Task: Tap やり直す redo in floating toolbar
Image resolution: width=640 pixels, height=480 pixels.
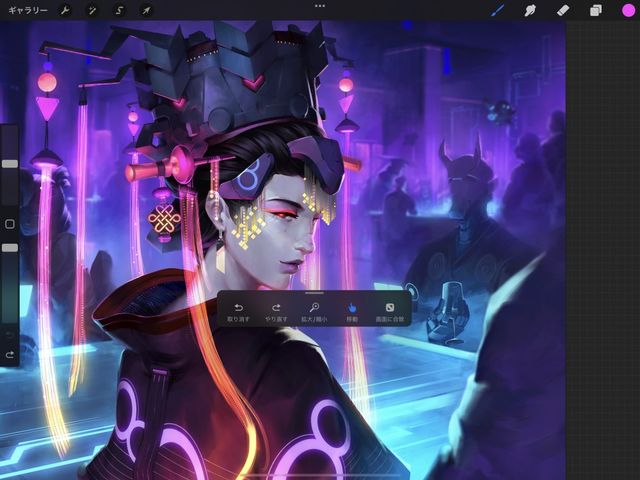Action: (276, 313)
